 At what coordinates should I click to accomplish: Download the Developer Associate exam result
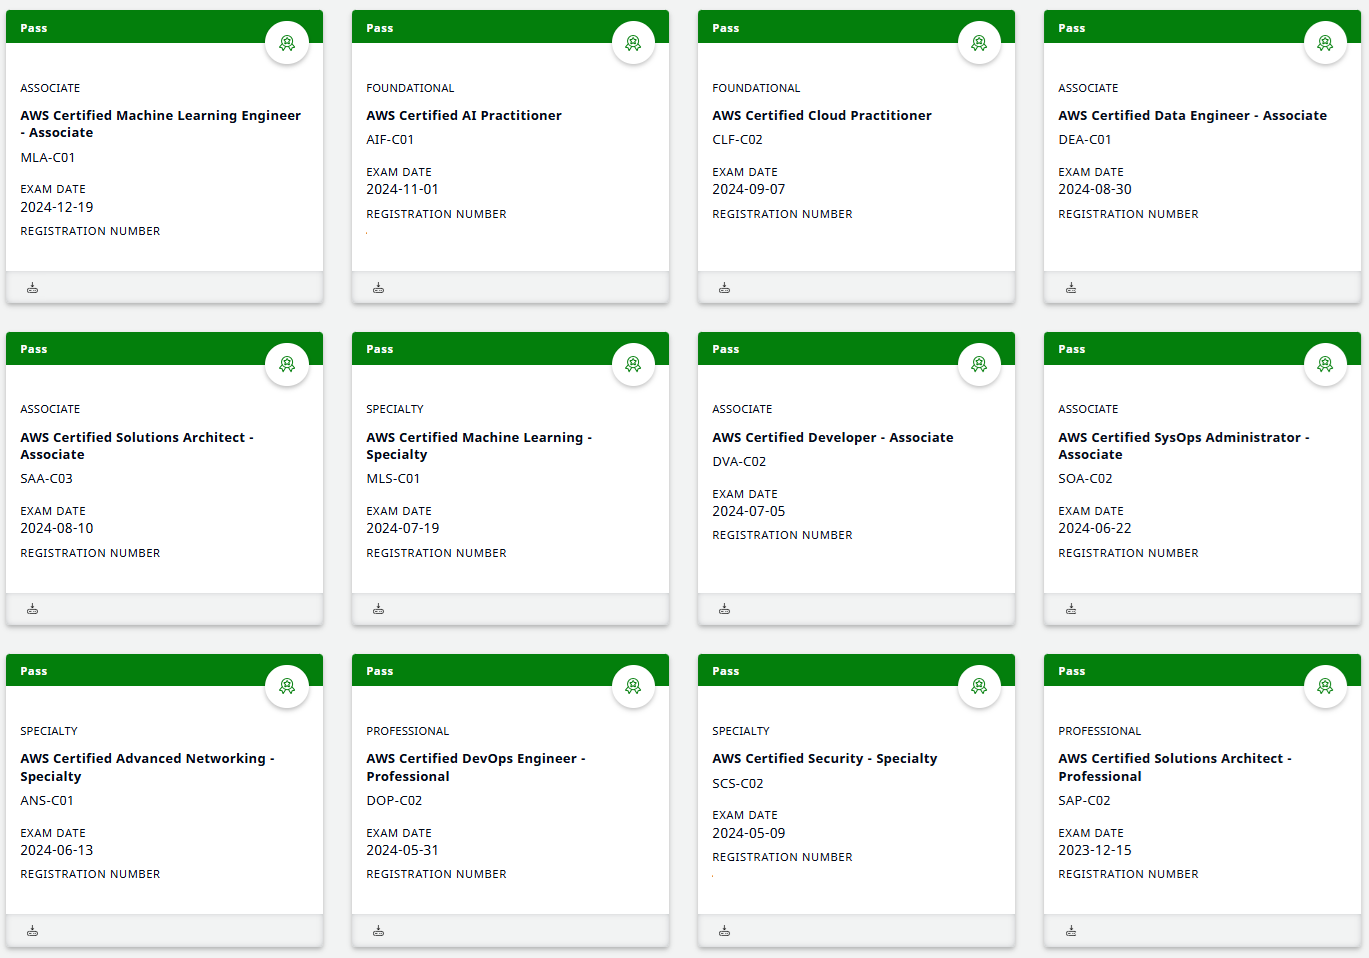pos(725,609)
